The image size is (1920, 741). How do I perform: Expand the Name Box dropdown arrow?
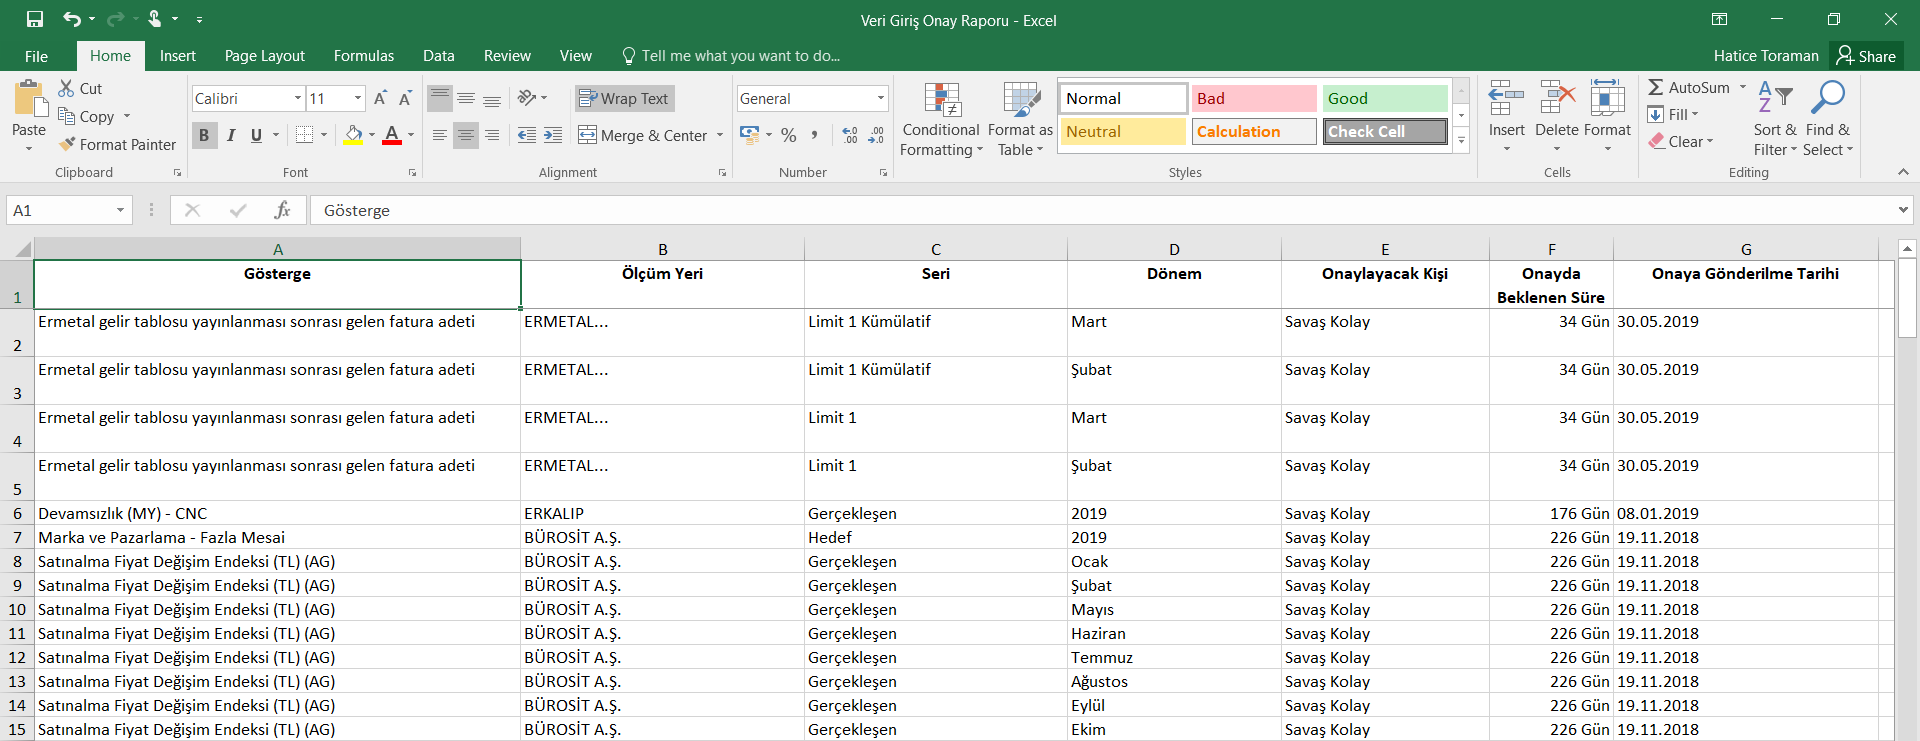click(x=120, y=210)
